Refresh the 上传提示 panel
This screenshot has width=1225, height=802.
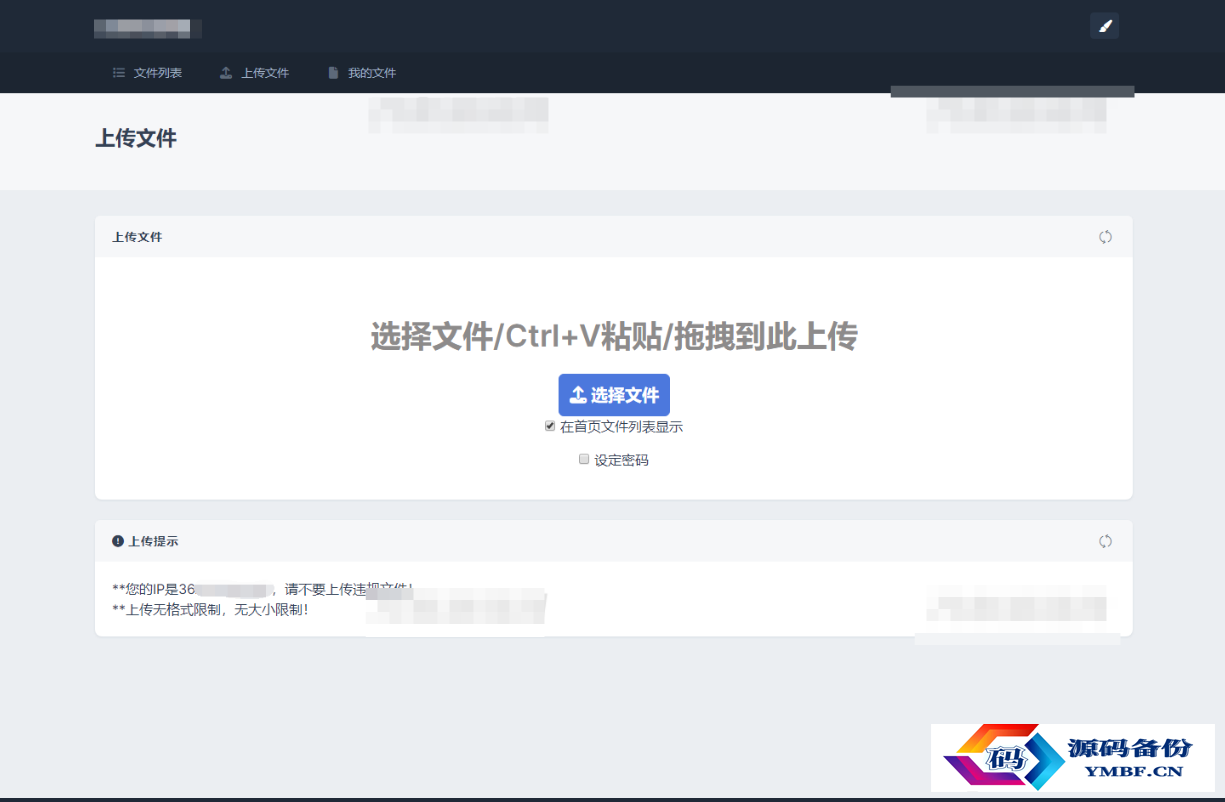pos(1105,541)
